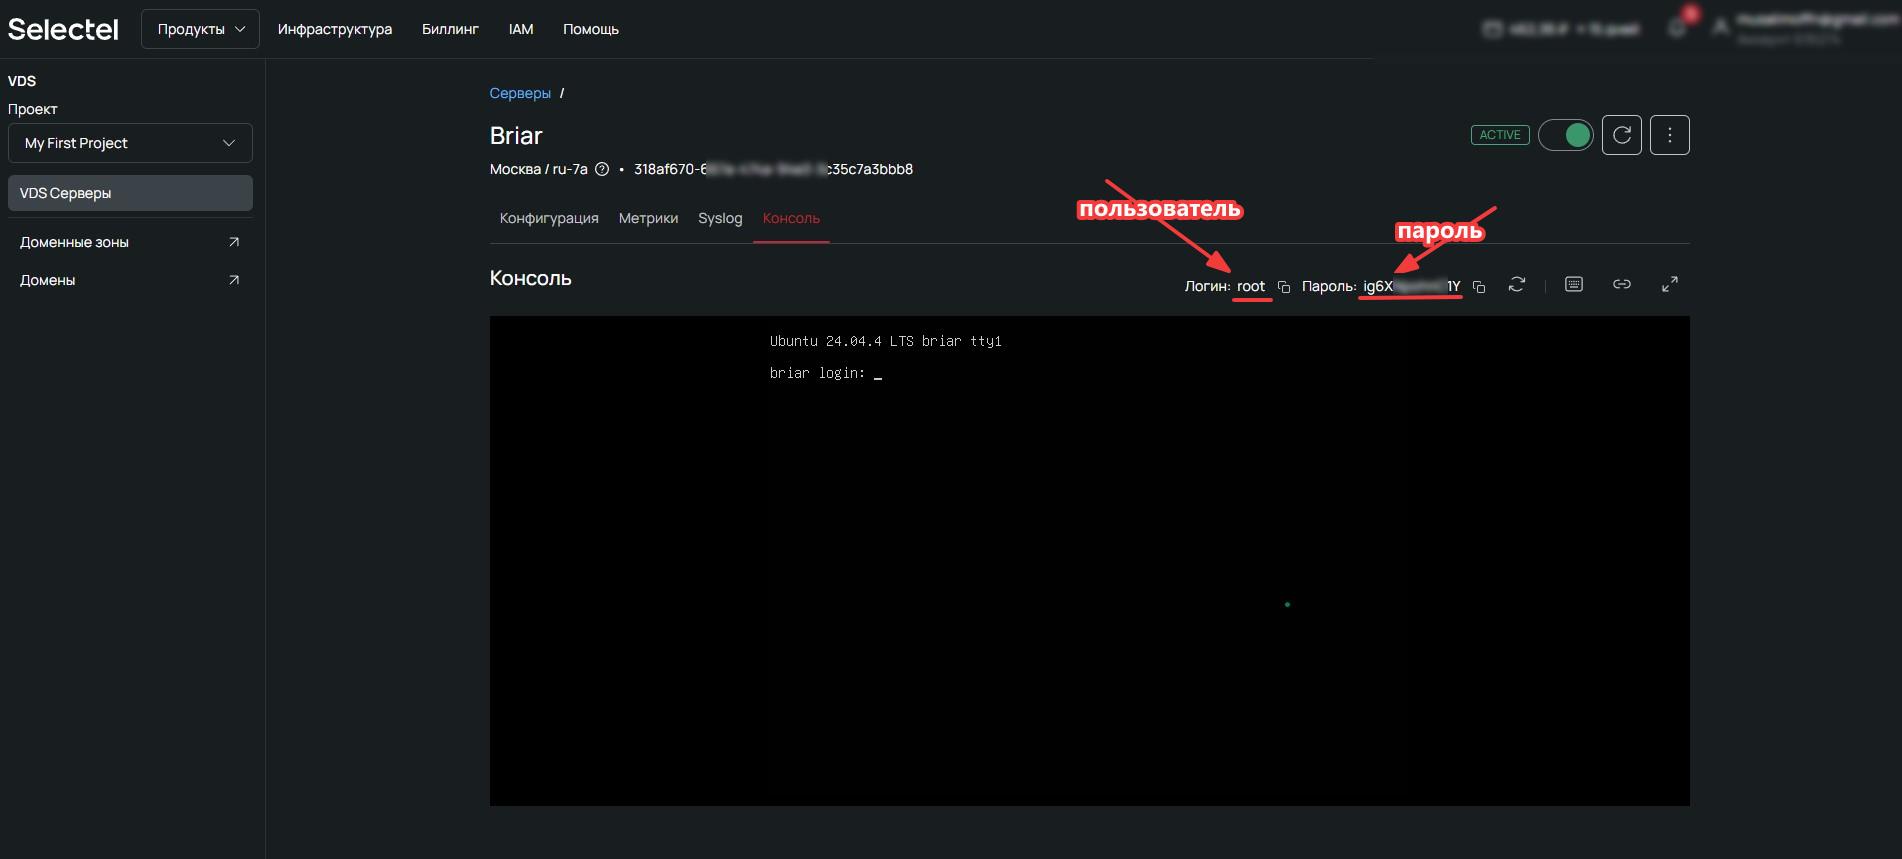This screenshot has height=859, width=1902.
Task: Open the Биллинг section
Action: point(450,29)
